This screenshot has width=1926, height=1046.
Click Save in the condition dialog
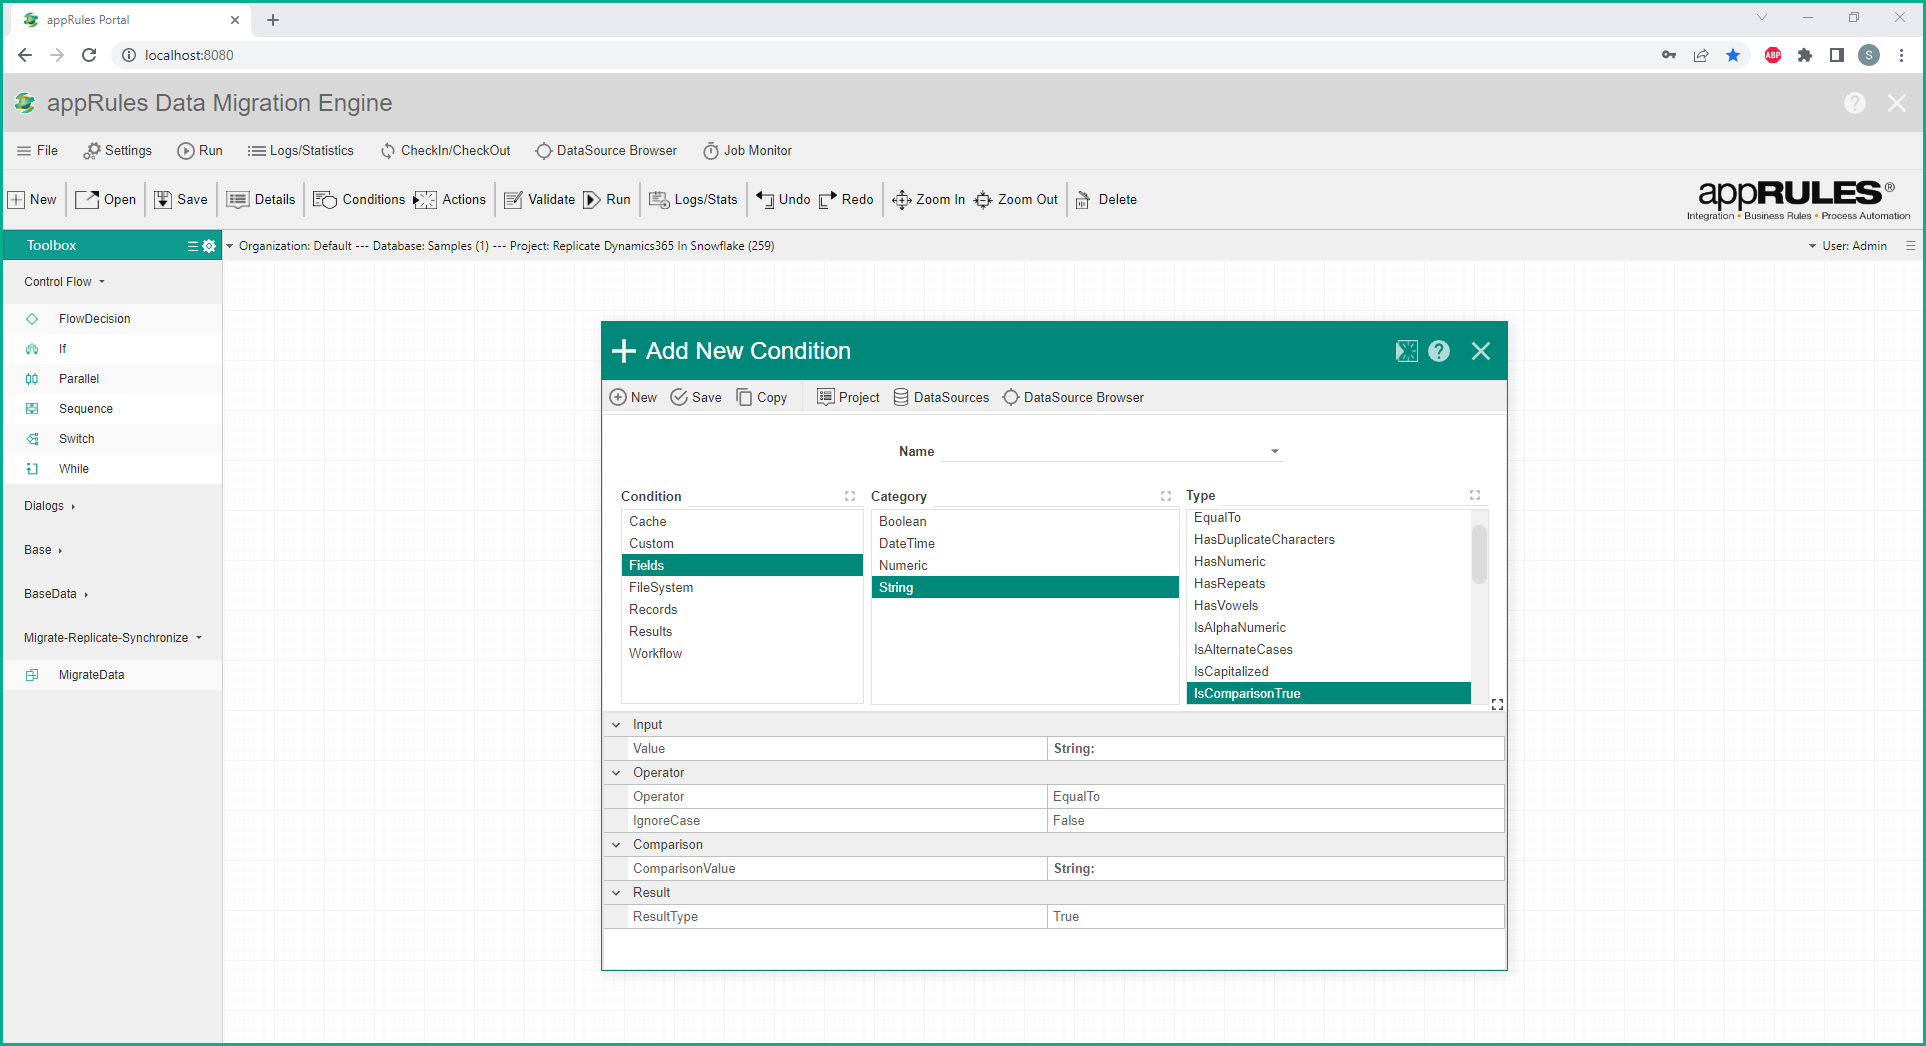click(696, 398)
